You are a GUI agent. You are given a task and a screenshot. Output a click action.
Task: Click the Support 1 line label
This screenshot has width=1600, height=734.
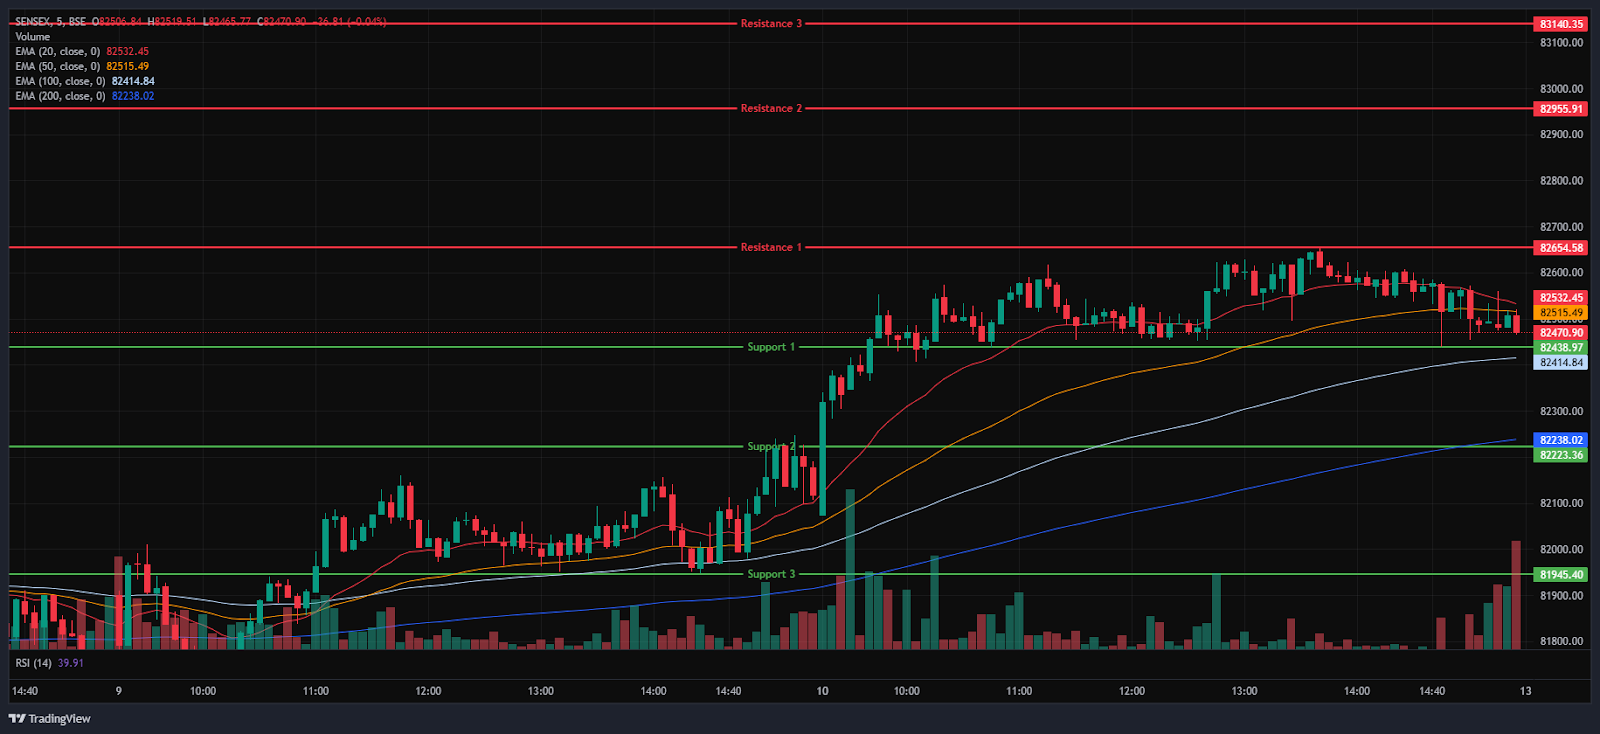tap(771, 347)
